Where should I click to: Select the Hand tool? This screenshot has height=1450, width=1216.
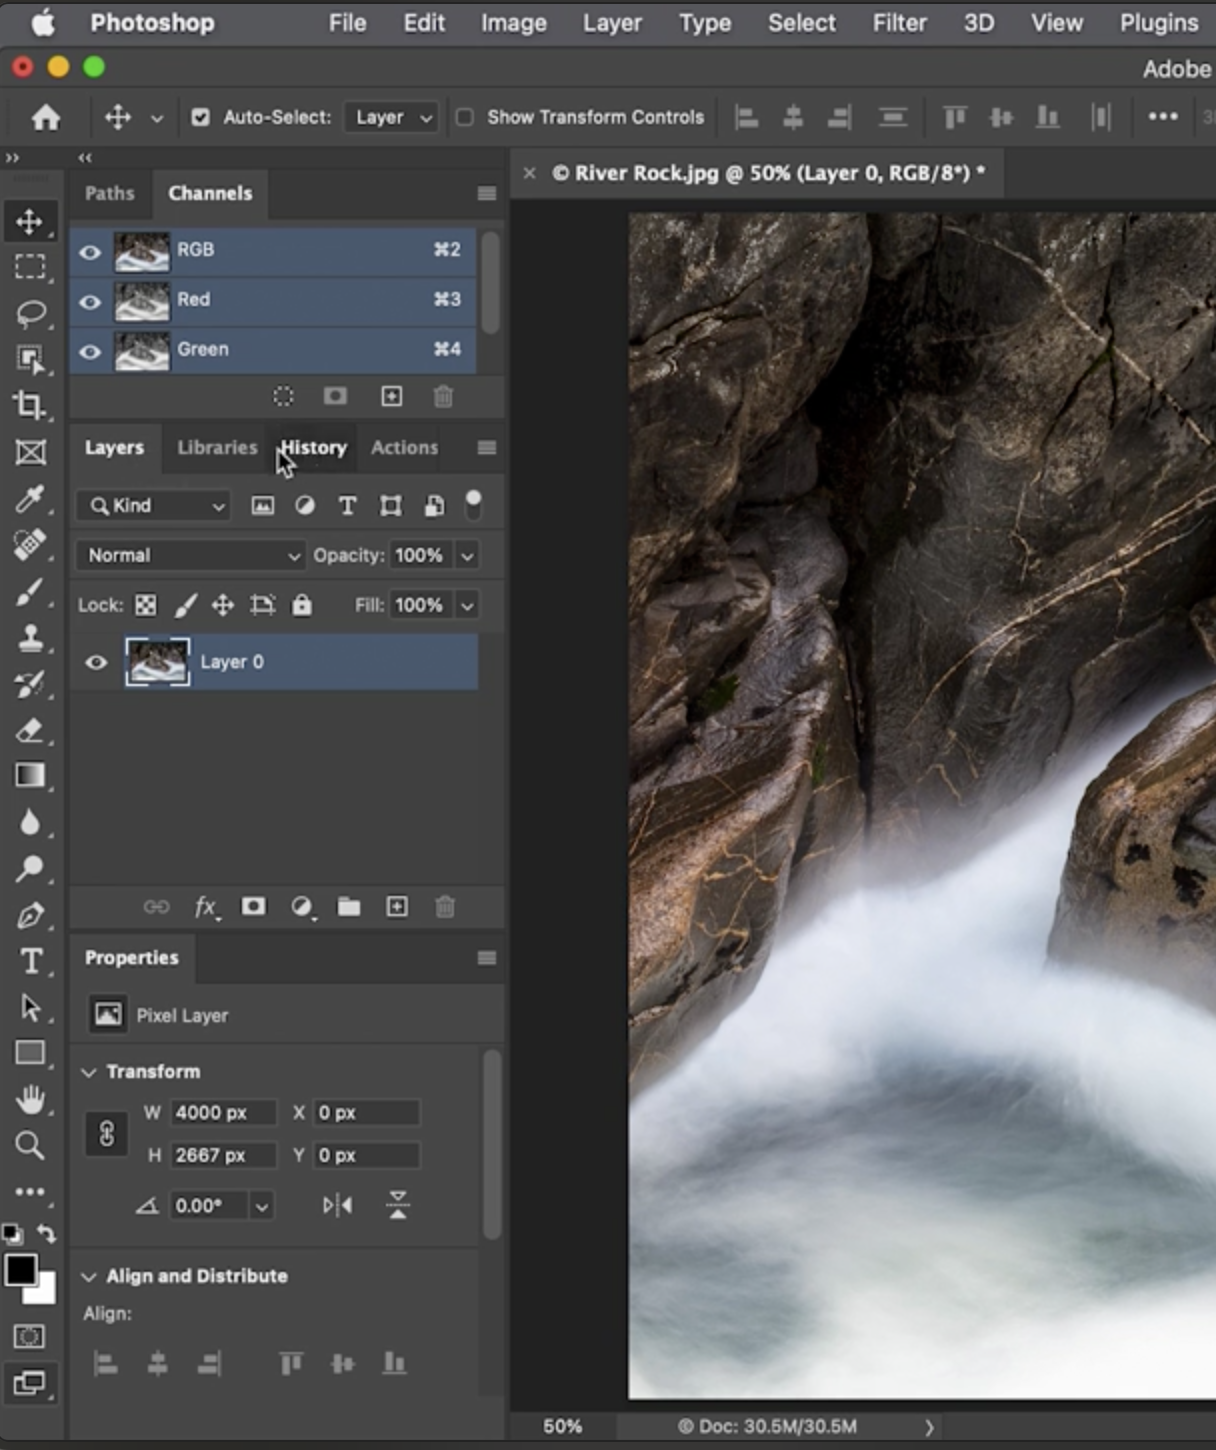[30, 1100]
